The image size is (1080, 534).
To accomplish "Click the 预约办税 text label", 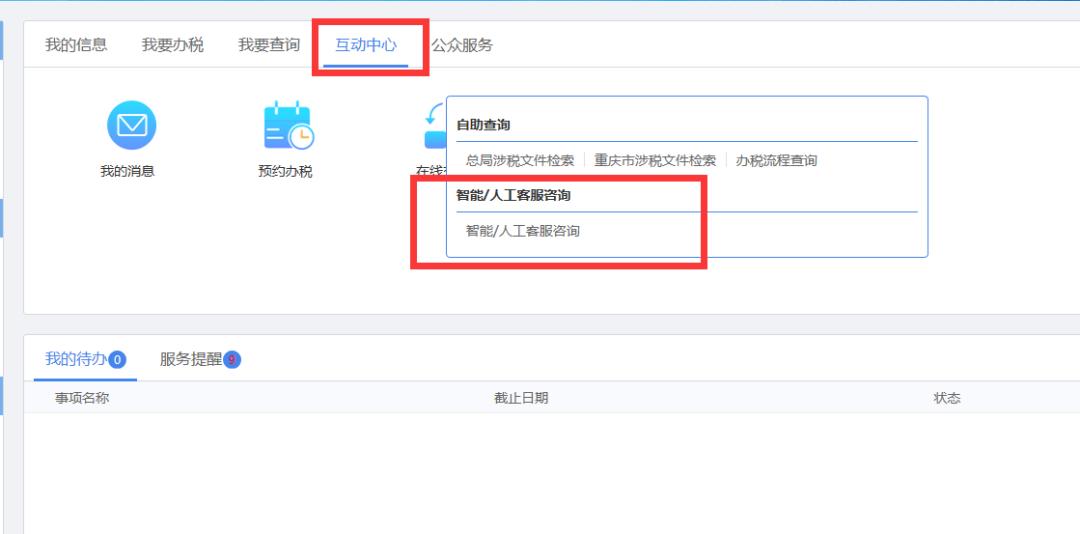I will [285, 172].
